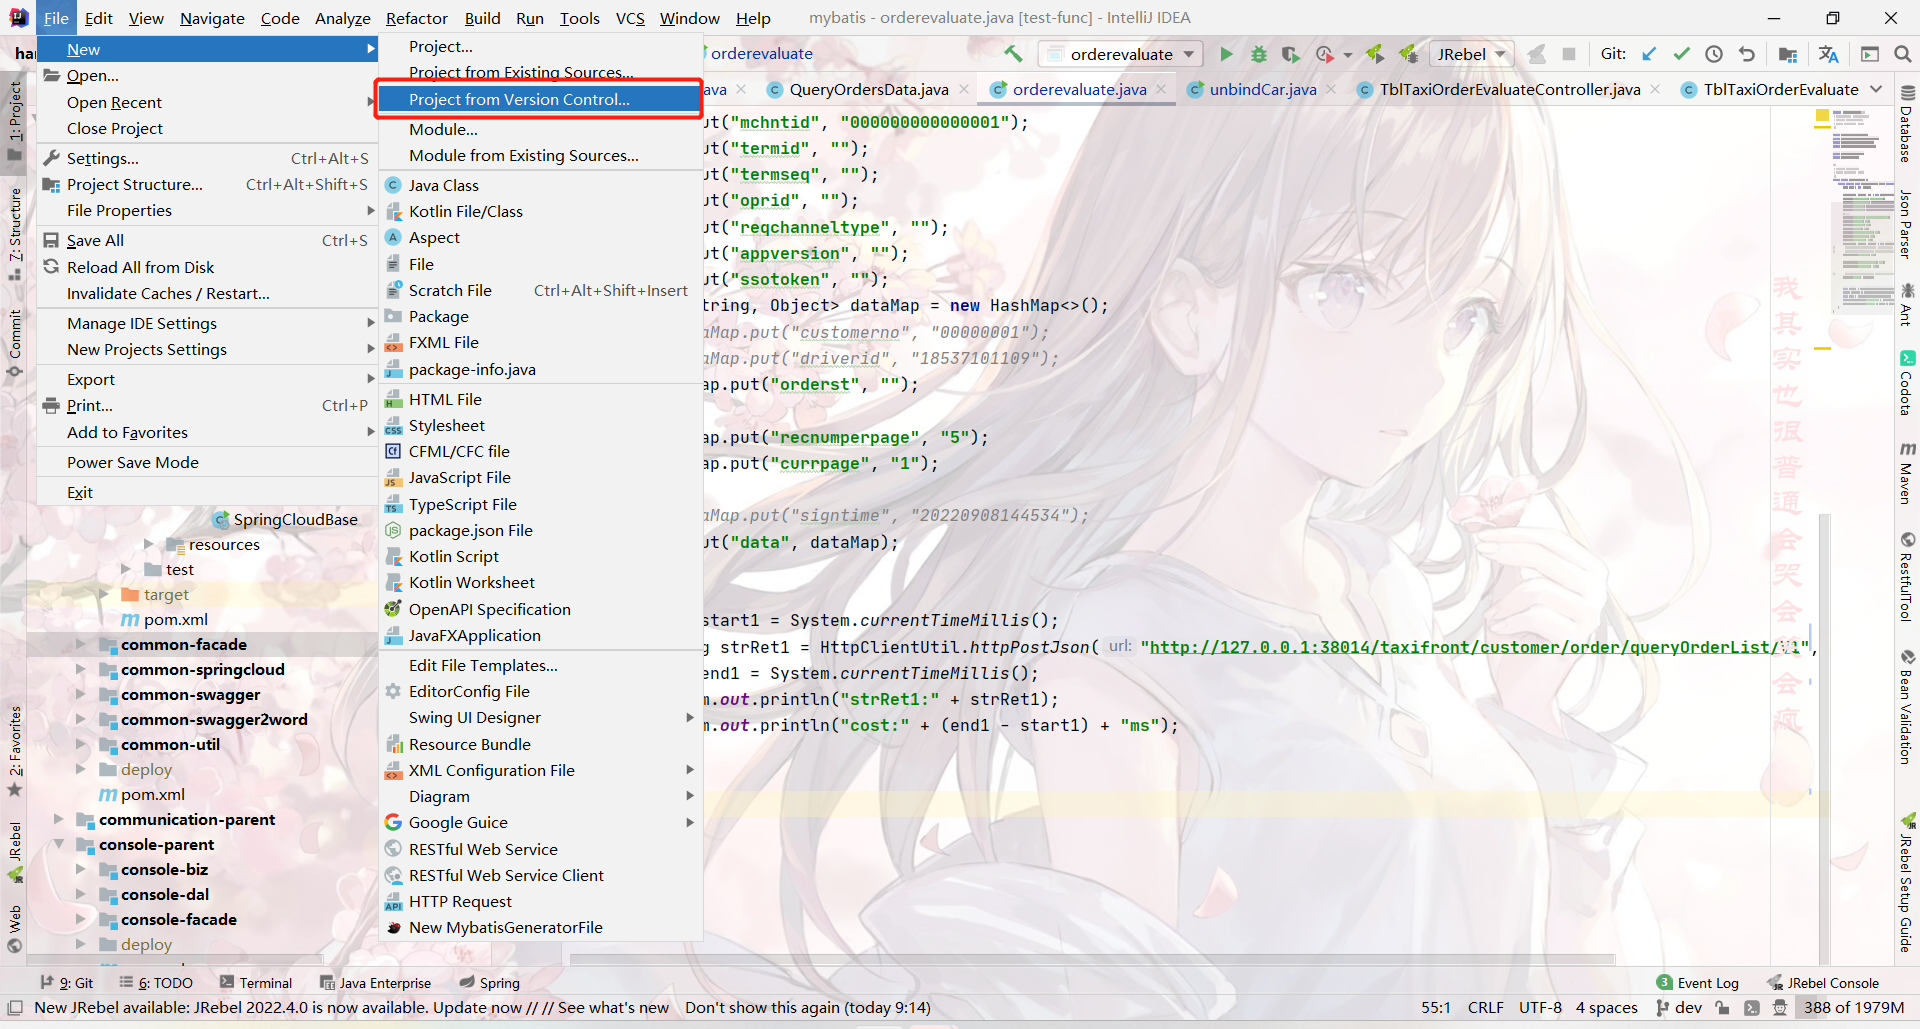Click the Git update project arrow
The height and width of the screenshot is (1029, 1920).
click(1649, 54)
